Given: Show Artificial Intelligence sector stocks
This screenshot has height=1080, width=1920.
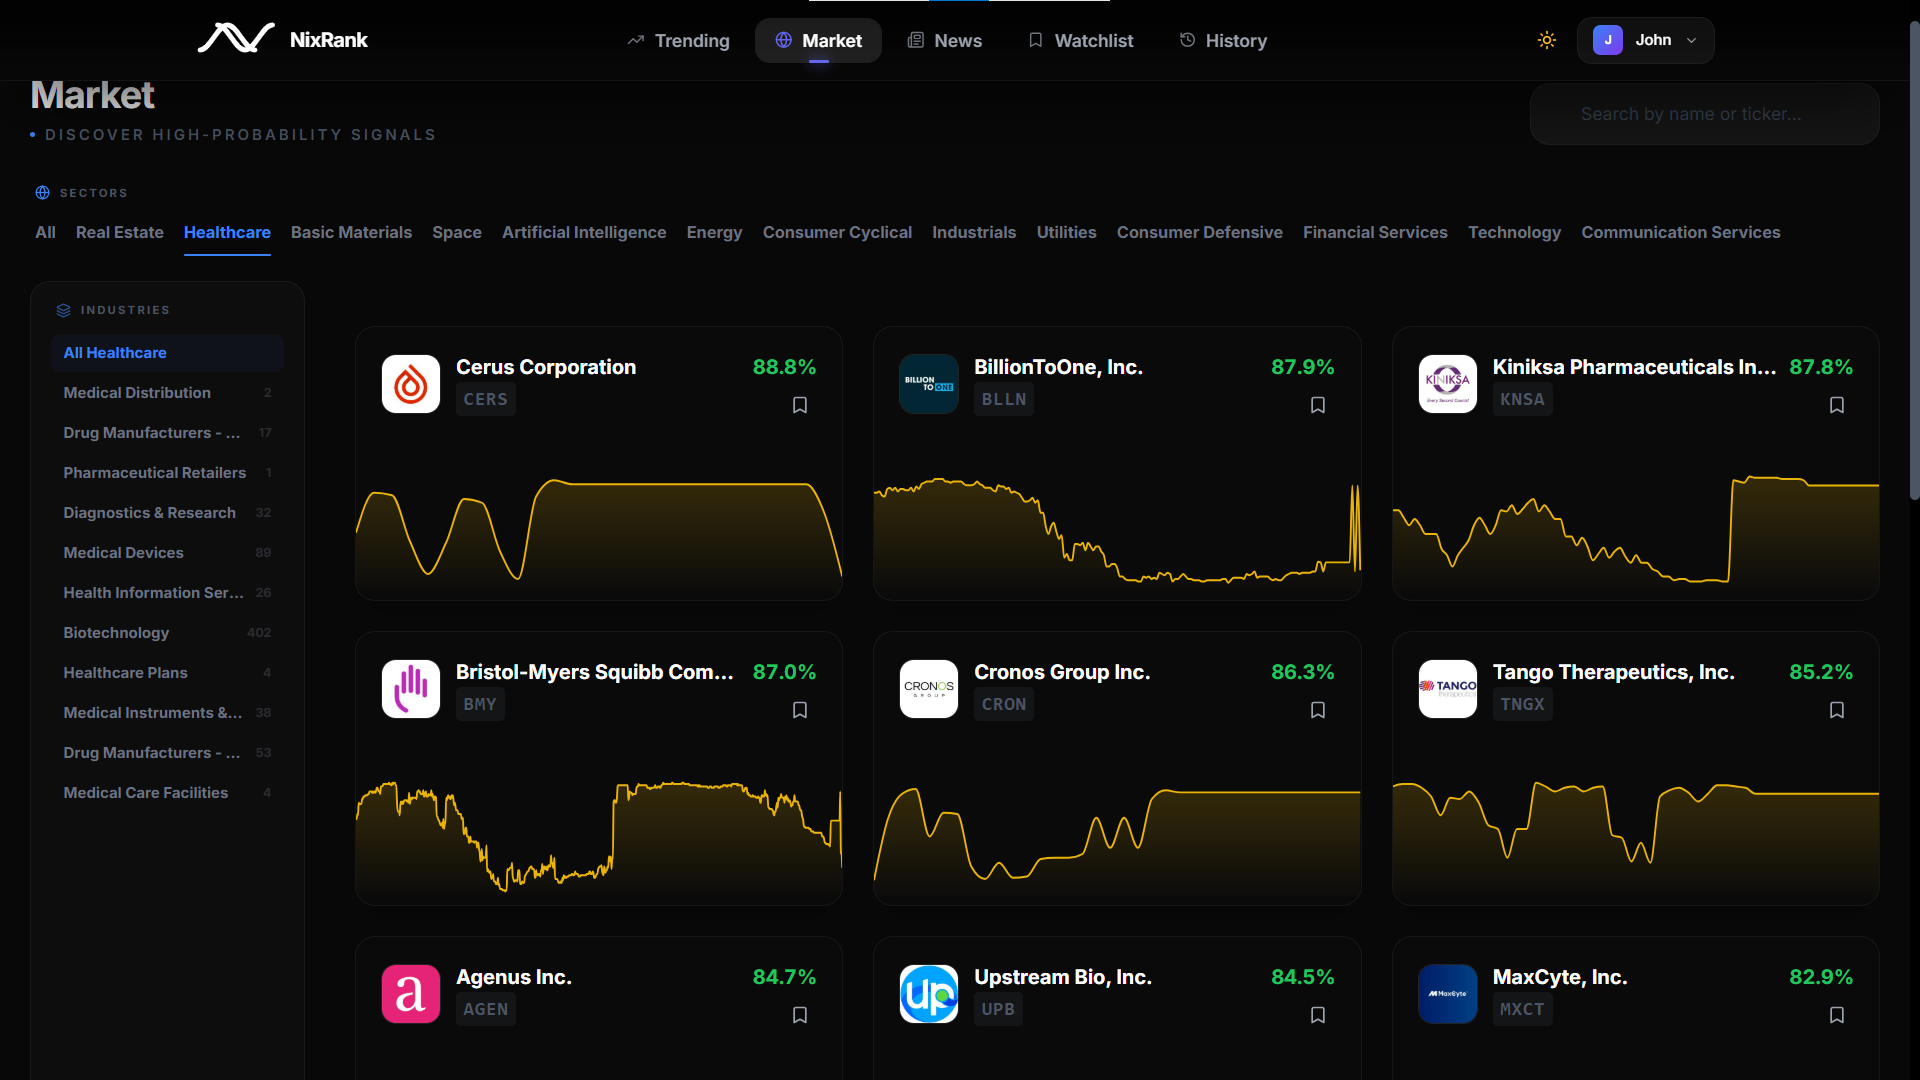Looking at the screenshot, I should (584, 232).
